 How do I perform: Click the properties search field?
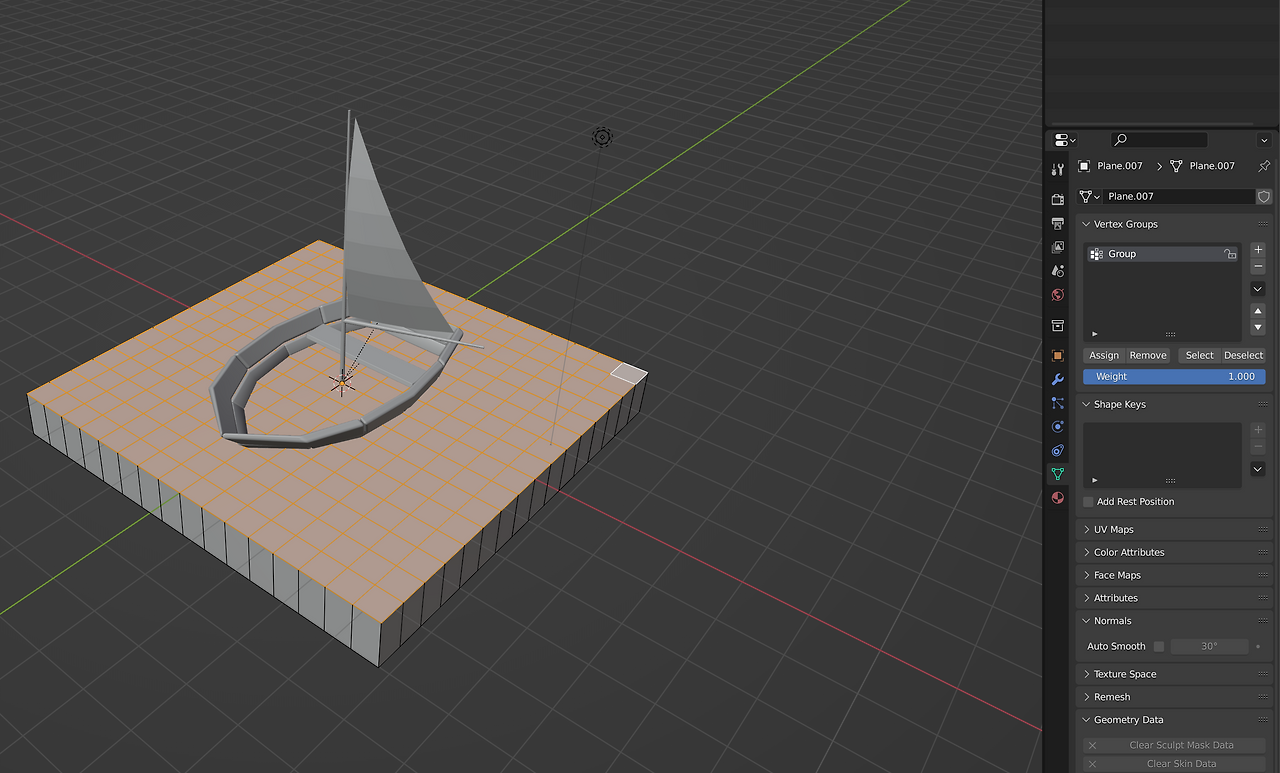click(1159, 140)
